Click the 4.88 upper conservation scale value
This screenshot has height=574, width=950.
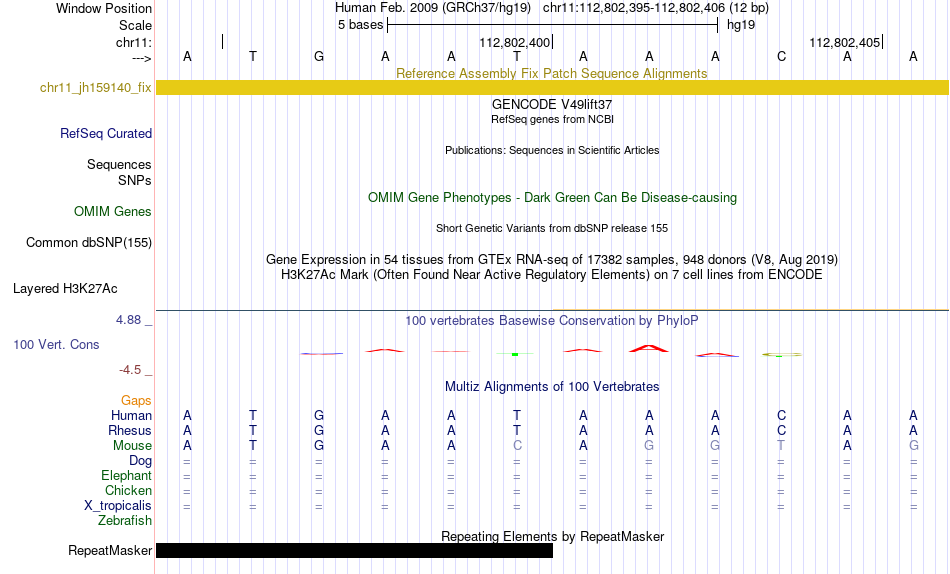pyautogui.click(x=128, y=320)
